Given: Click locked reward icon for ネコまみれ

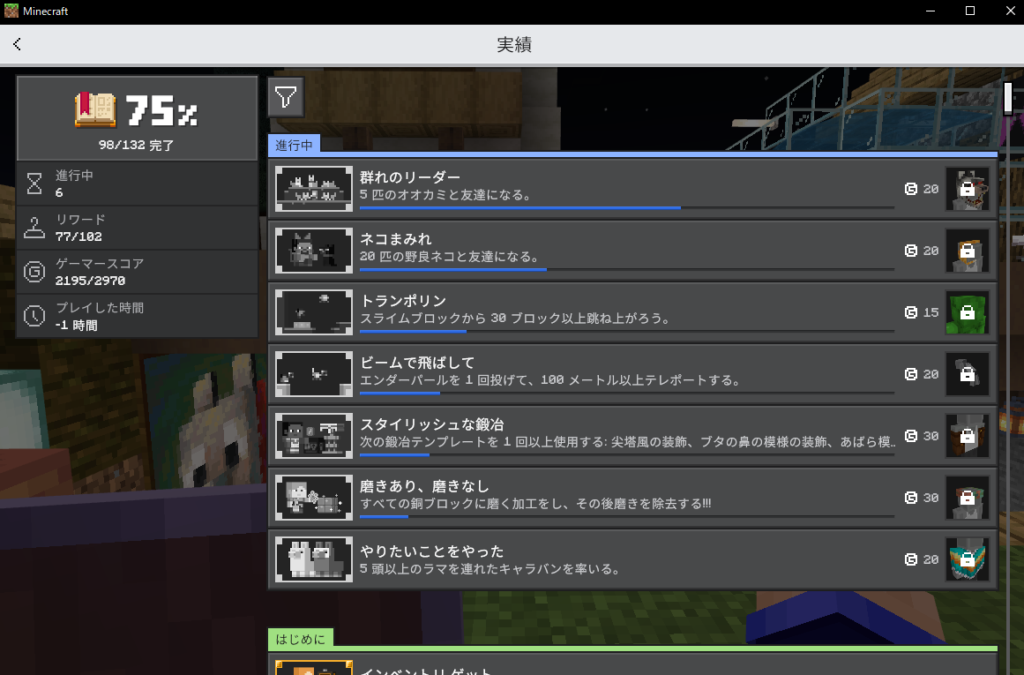Looking at the screenshot, I should click(x=967, y=251).
